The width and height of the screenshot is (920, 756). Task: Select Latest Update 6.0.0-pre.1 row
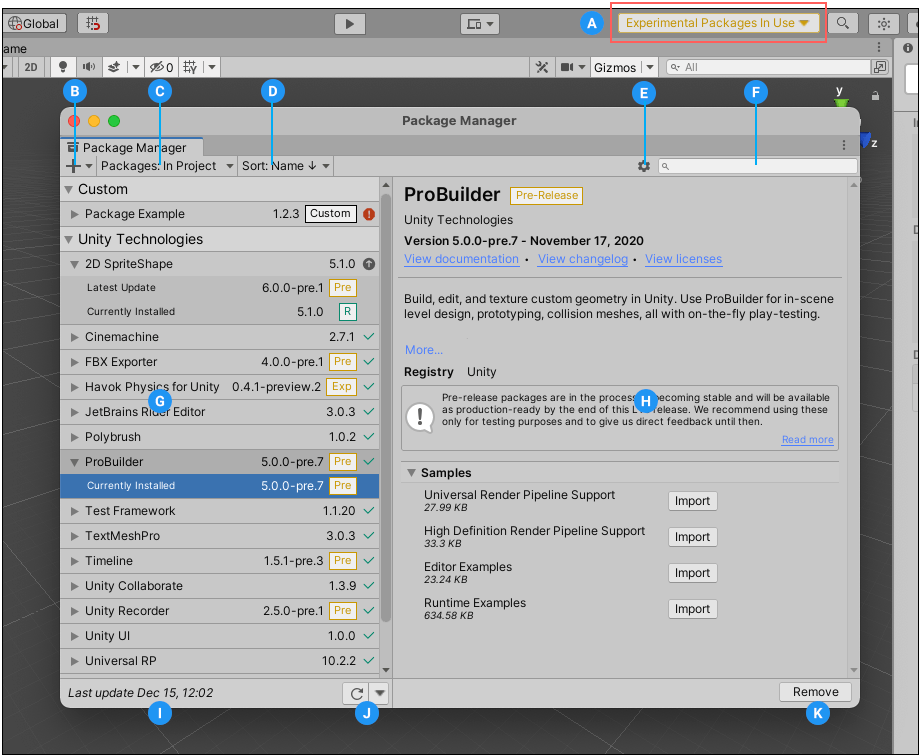[219, 288]
